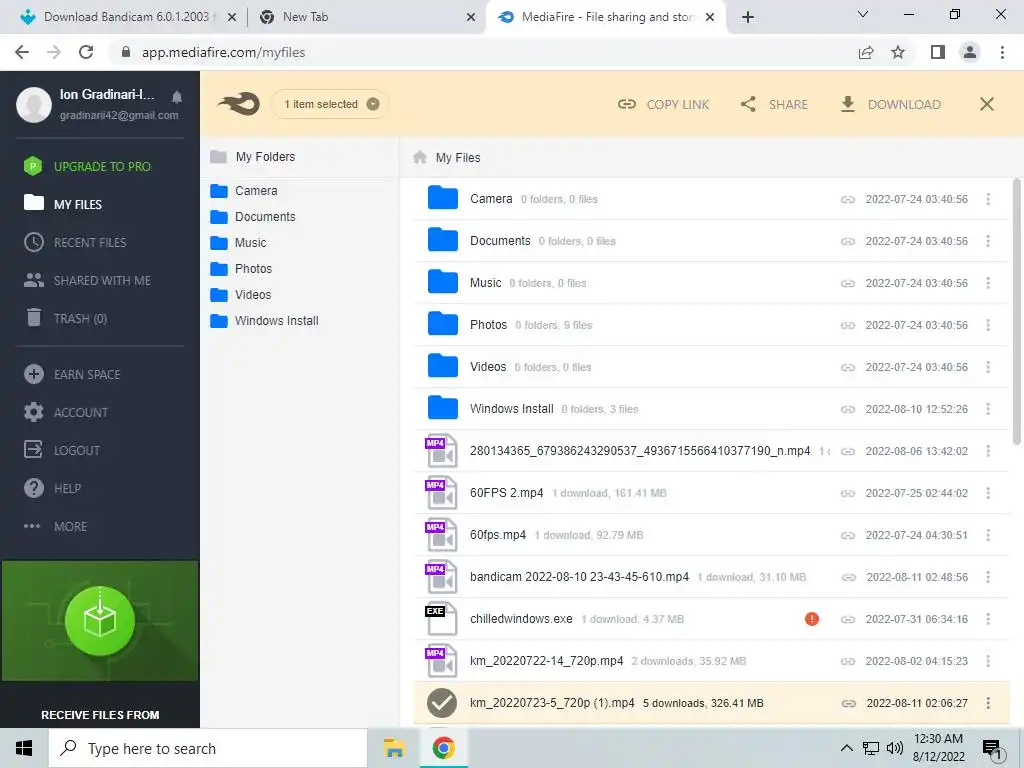The image size is (1024, 768).
Task: Click link icon for Windows Install row
Action: [848, 409]
